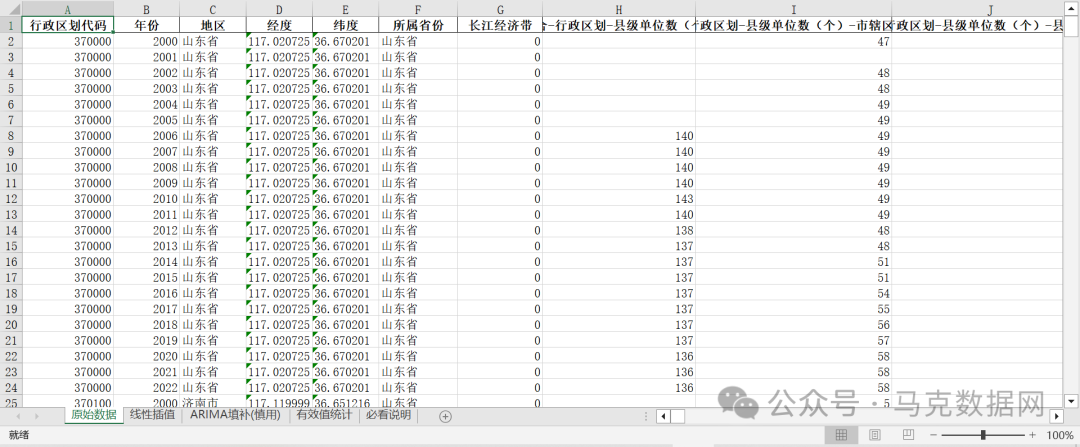This screenshot has width=1080, height=447.
Task: Click the sheet tab bar splitter handle
Action: click(x=645, y=416)
